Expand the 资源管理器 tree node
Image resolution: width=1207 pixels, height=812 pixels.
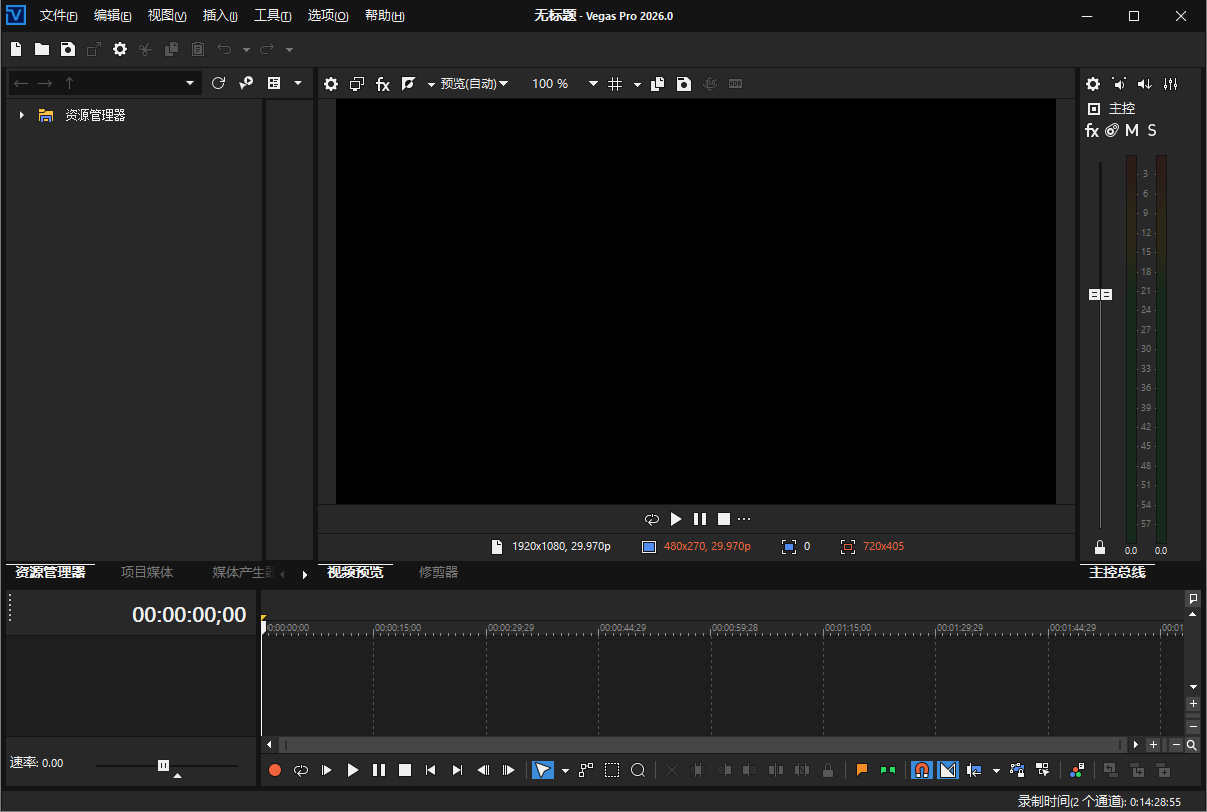click(x=22, y=116)
